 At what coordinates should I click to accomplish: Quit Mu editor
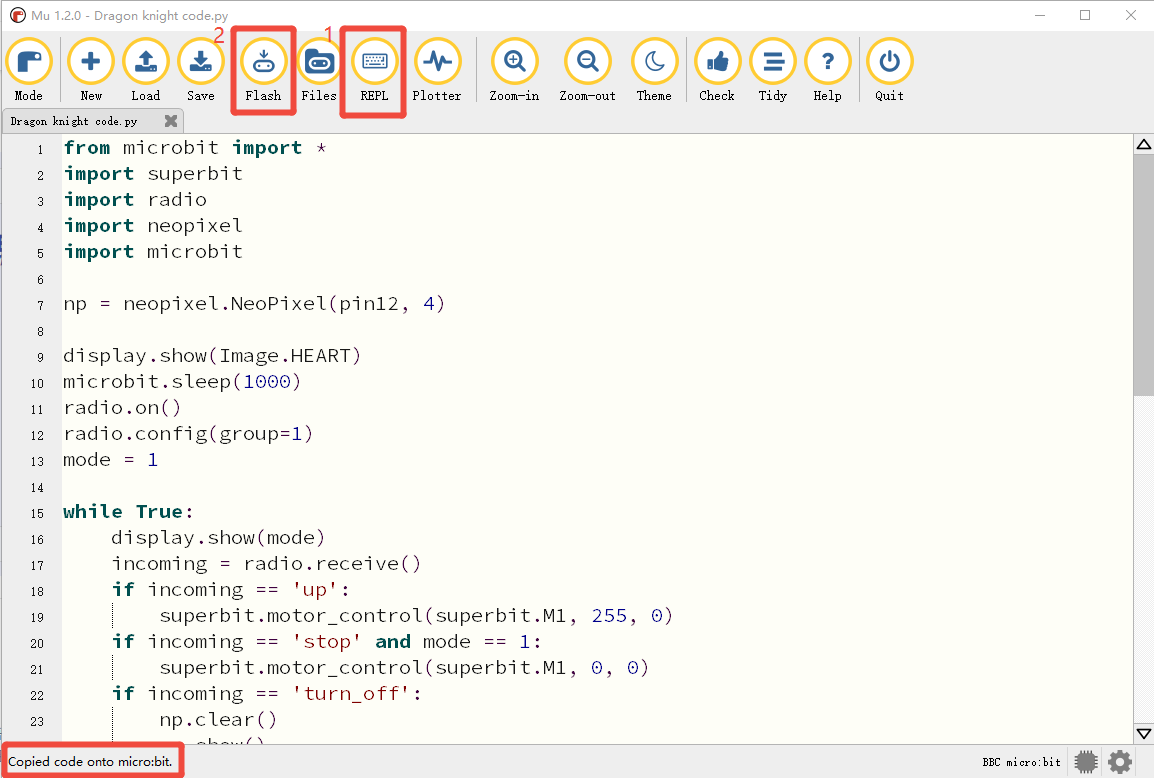click(x=889, y=71)
